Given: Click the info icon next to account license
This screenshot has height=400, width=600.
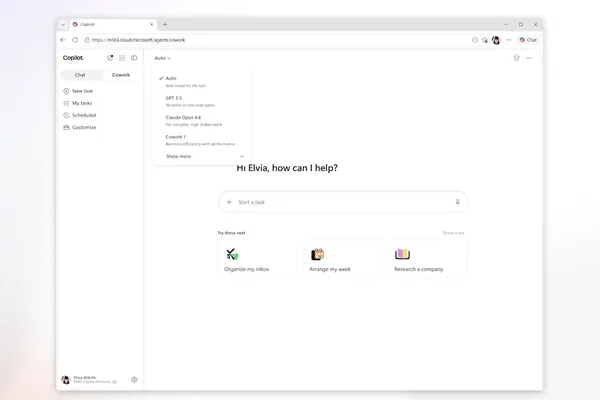Looking at the screenshot, I should [x=114, y=382].
